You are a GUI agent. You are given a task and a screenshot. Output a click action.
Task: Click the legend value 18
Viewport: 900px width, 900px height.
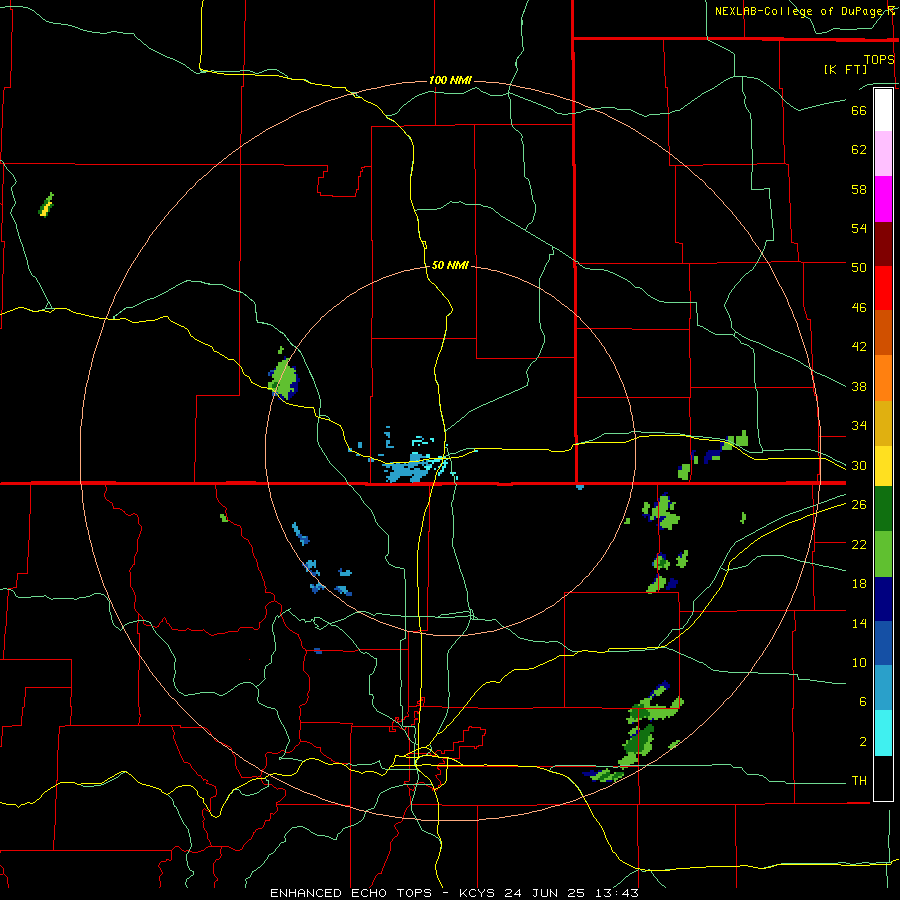[859, 584]
